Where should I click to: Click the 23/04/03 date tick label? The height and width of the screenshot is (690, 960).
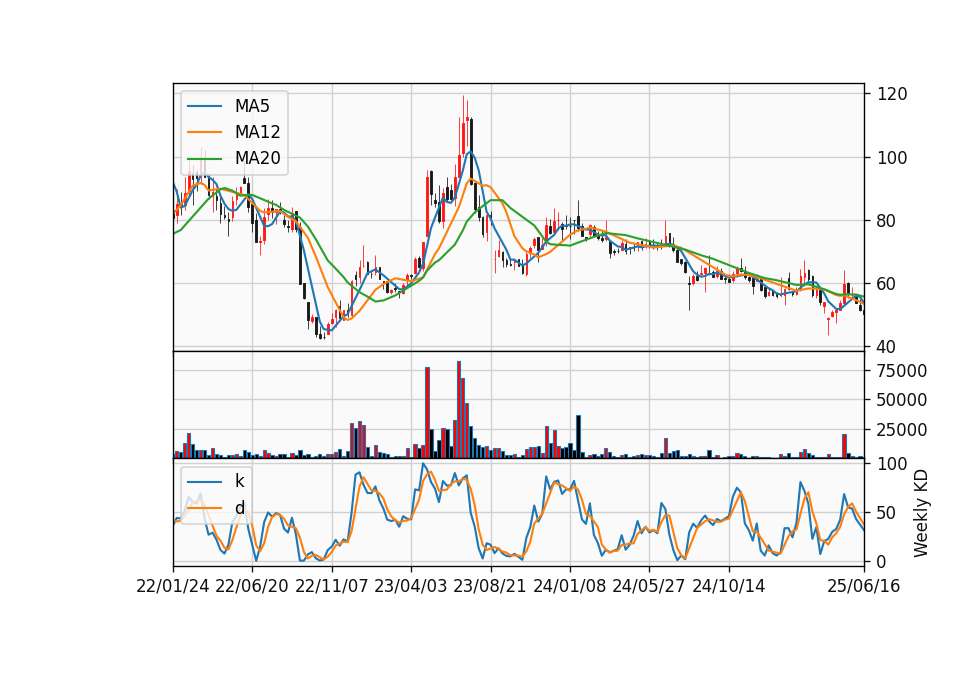pyautogui.click(x=411, y=587)
